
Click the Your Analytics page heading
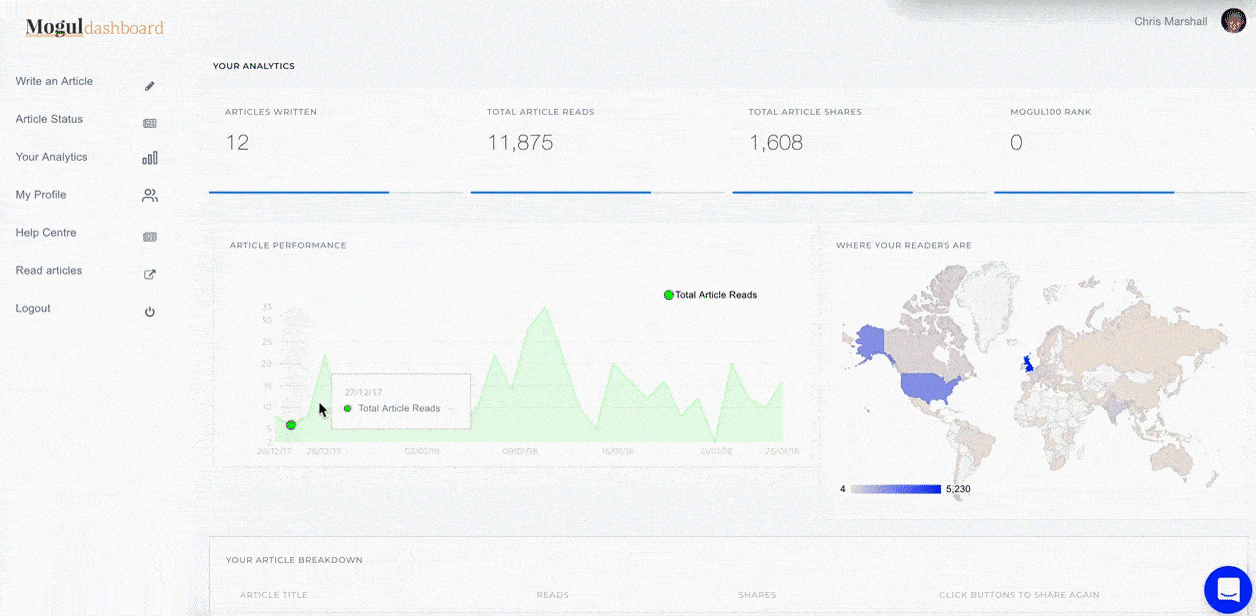[254, 66]
